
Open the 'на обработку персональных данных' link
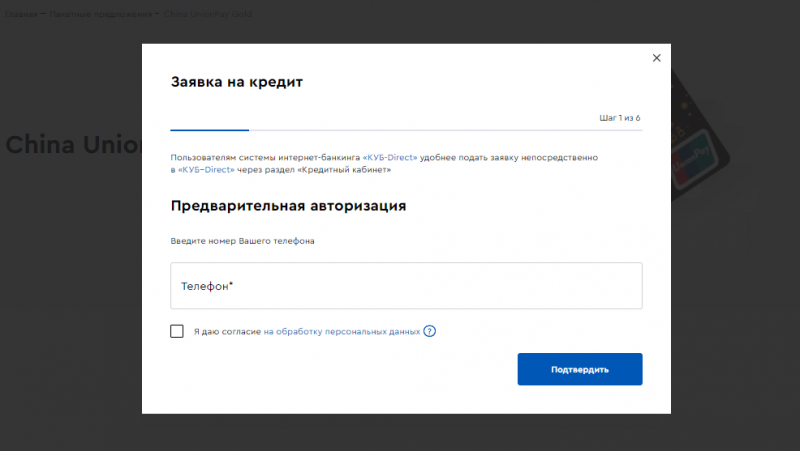[342, 332]
